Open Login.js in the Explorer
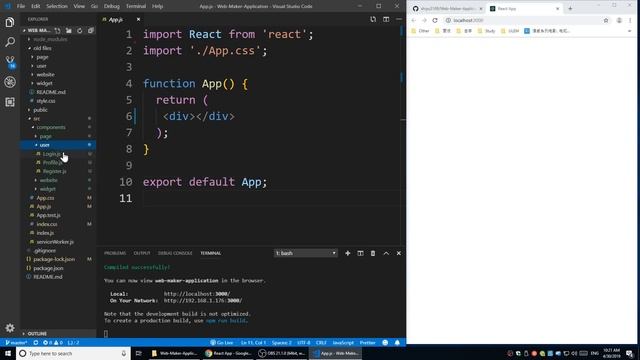 52,154
